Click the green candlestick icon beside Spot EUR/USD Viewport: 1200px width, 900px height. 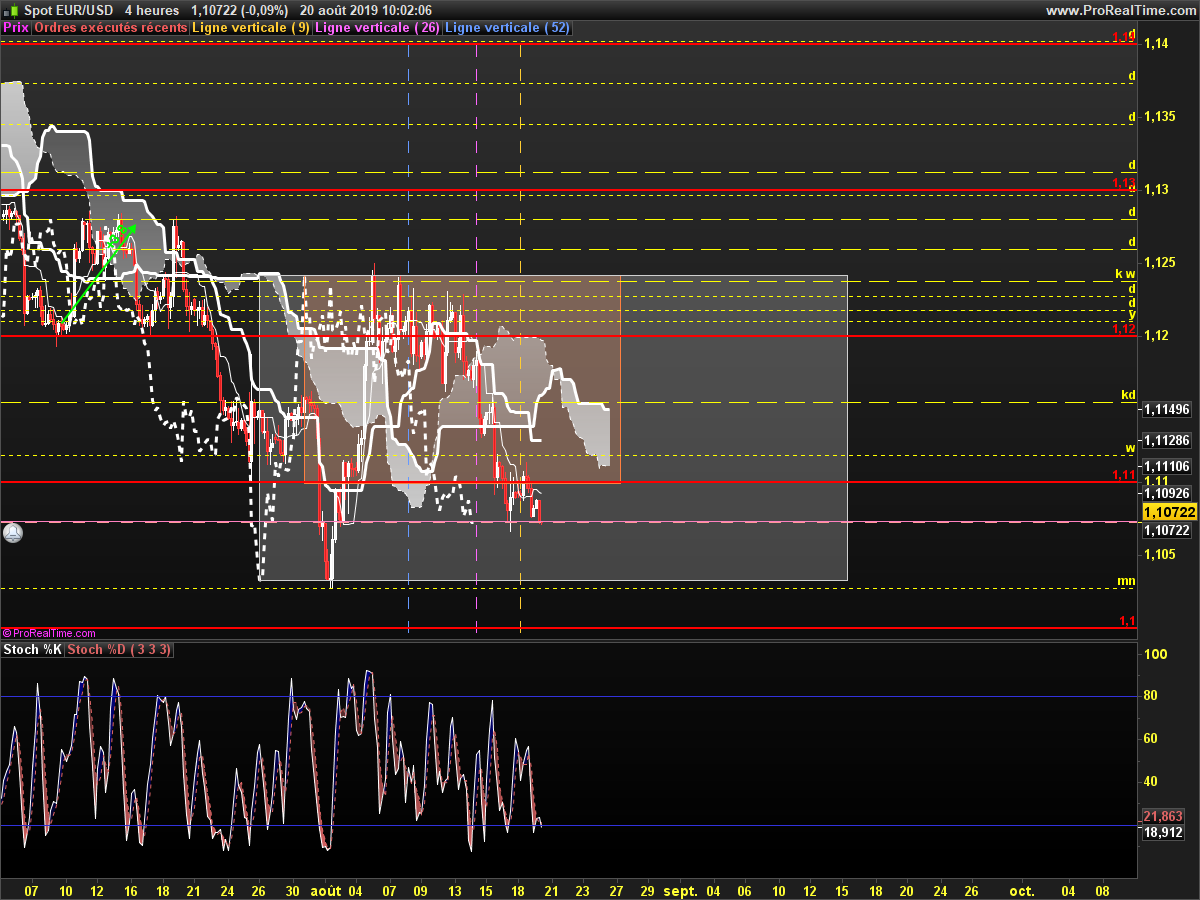[11, 10]
